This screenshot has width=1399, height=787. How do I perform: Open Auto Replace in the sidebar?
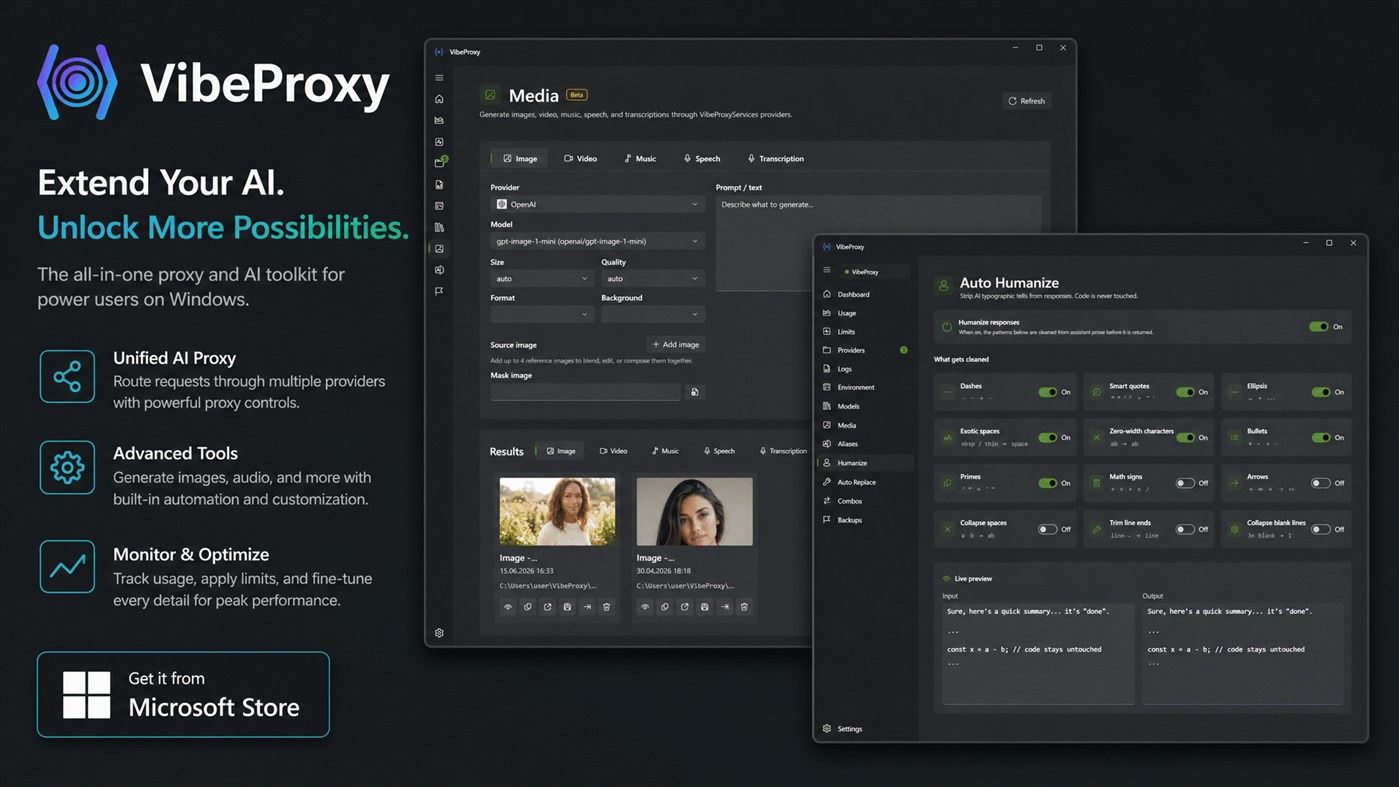(x=865, y=482)
